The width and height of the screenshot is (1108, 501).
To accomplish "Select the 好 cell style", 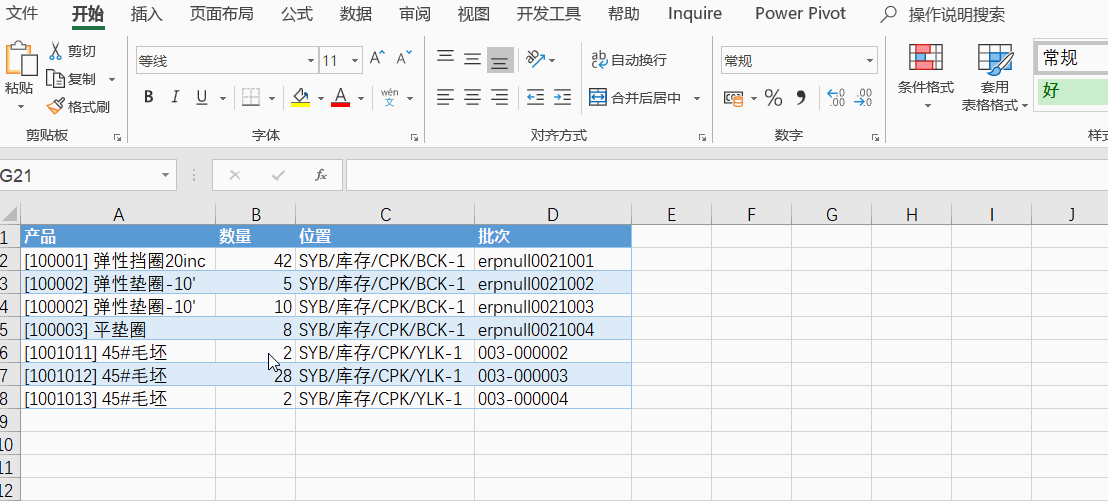I will (x=1071, y=91).
